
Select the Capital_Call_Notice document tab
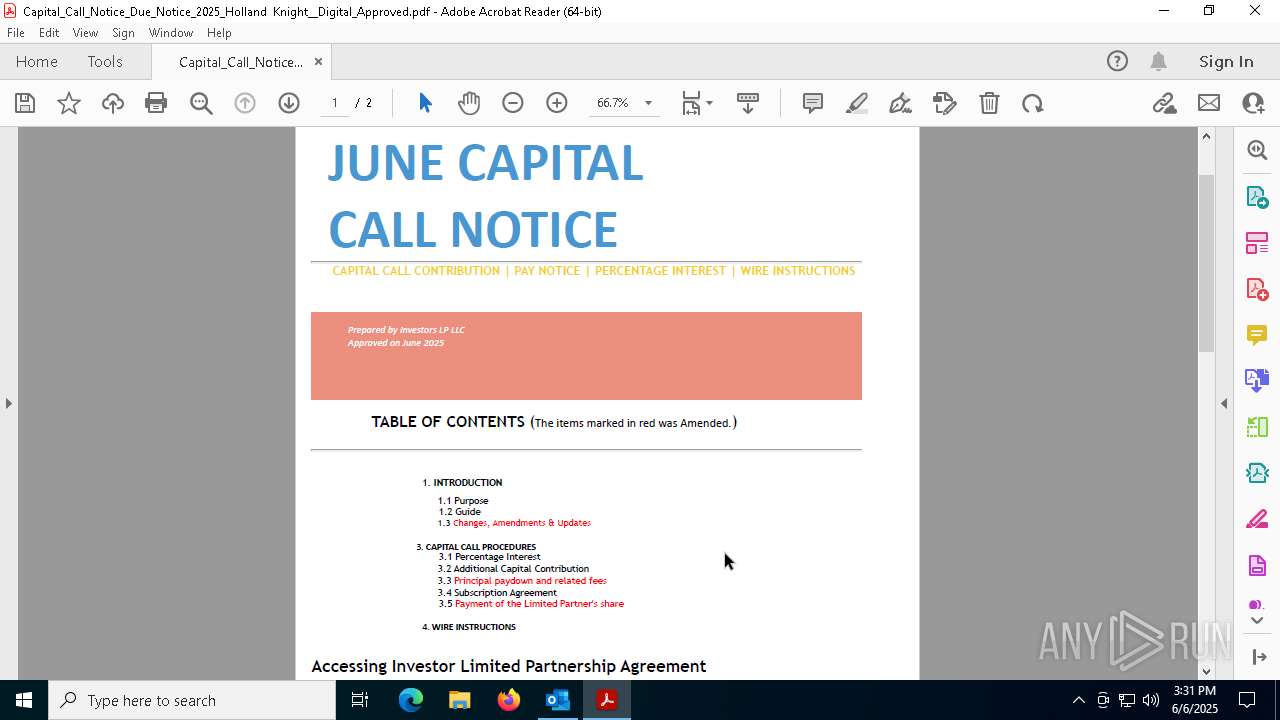tap(241, 62)
